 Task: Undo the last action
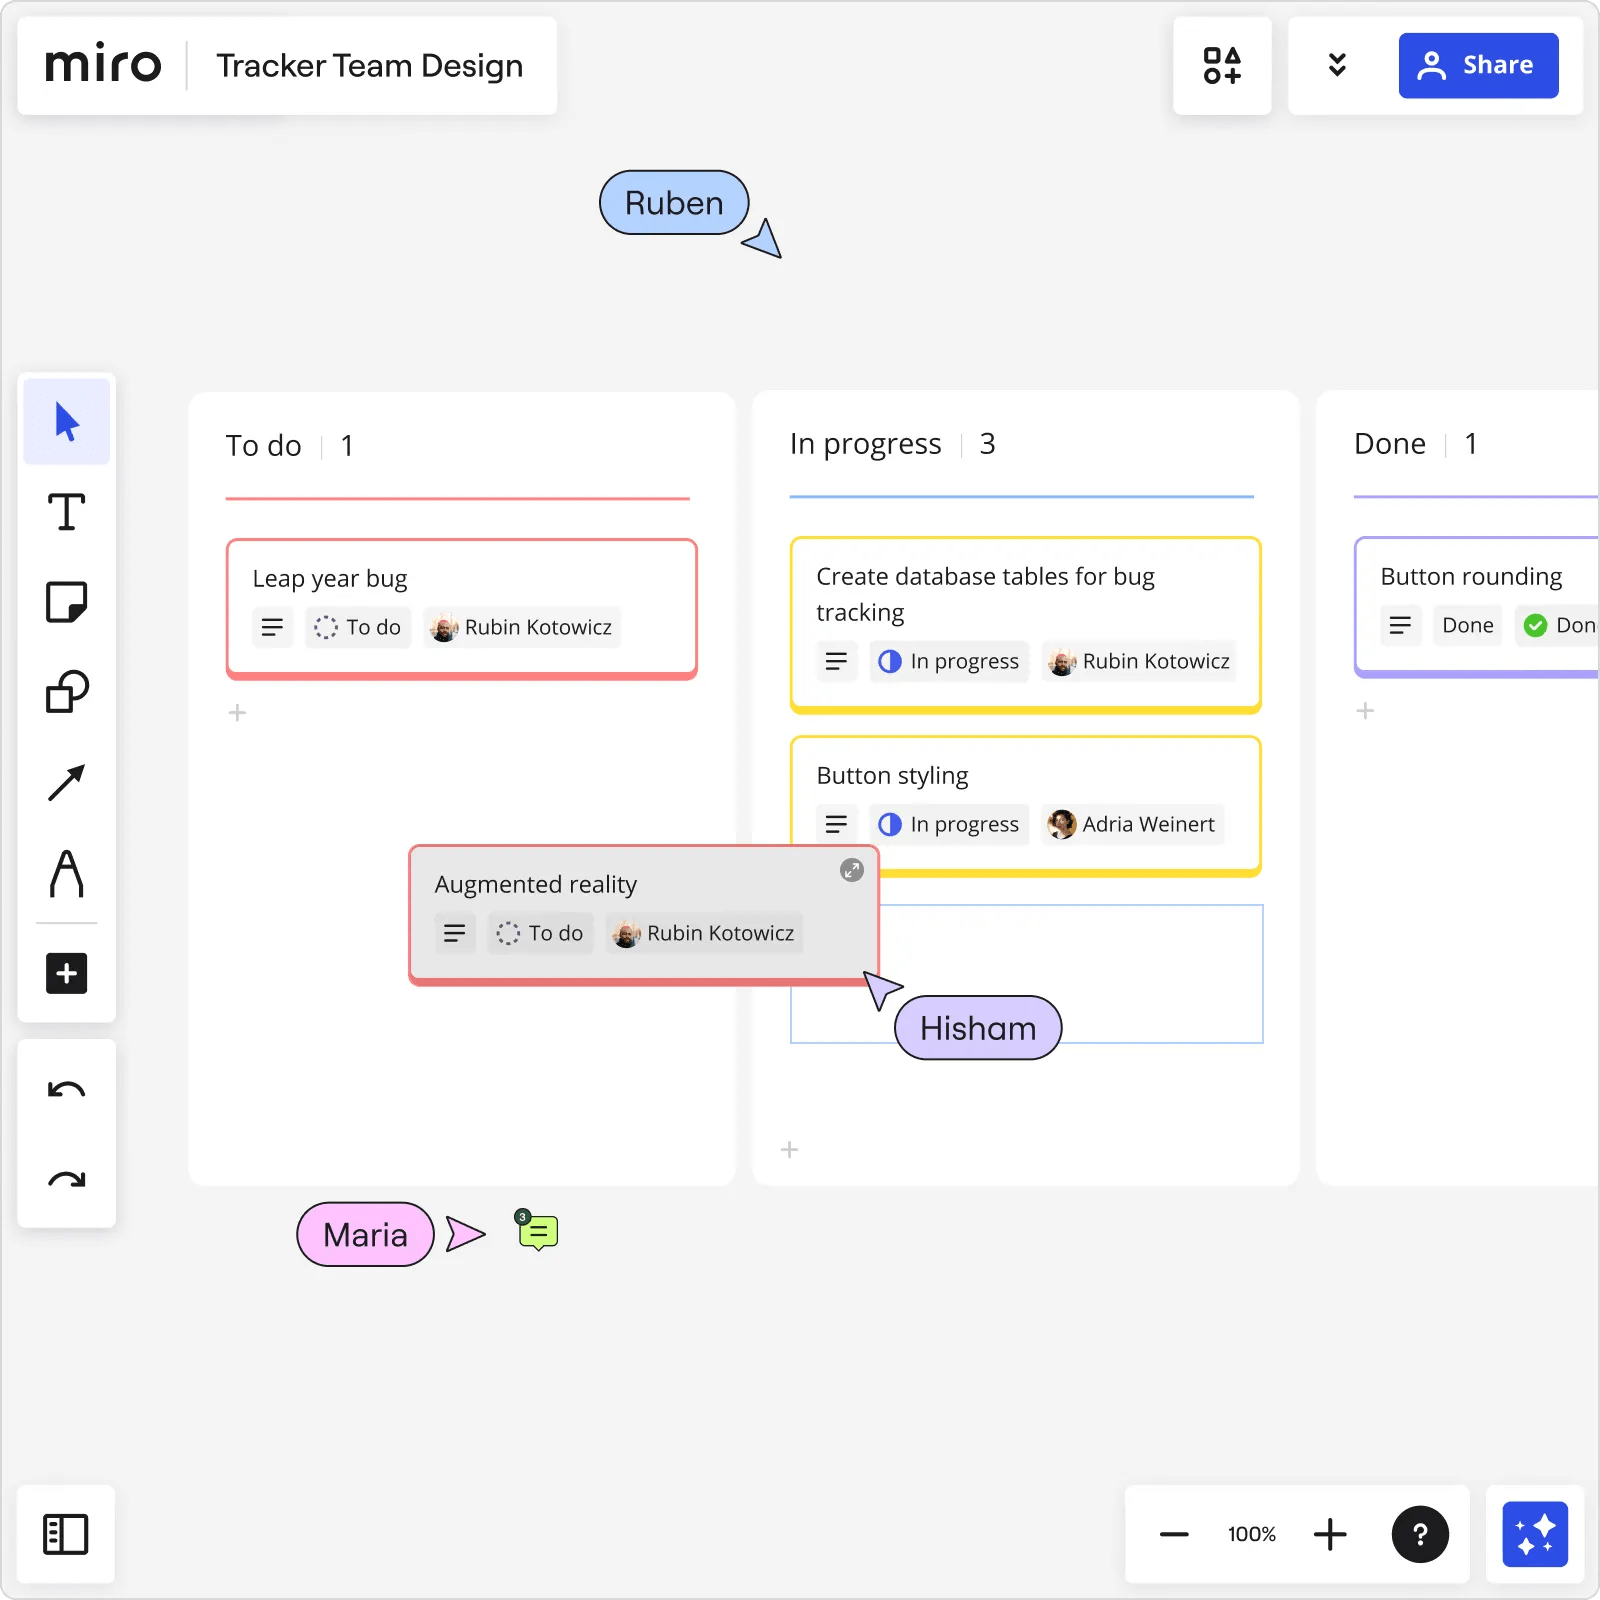[66, 1089]
